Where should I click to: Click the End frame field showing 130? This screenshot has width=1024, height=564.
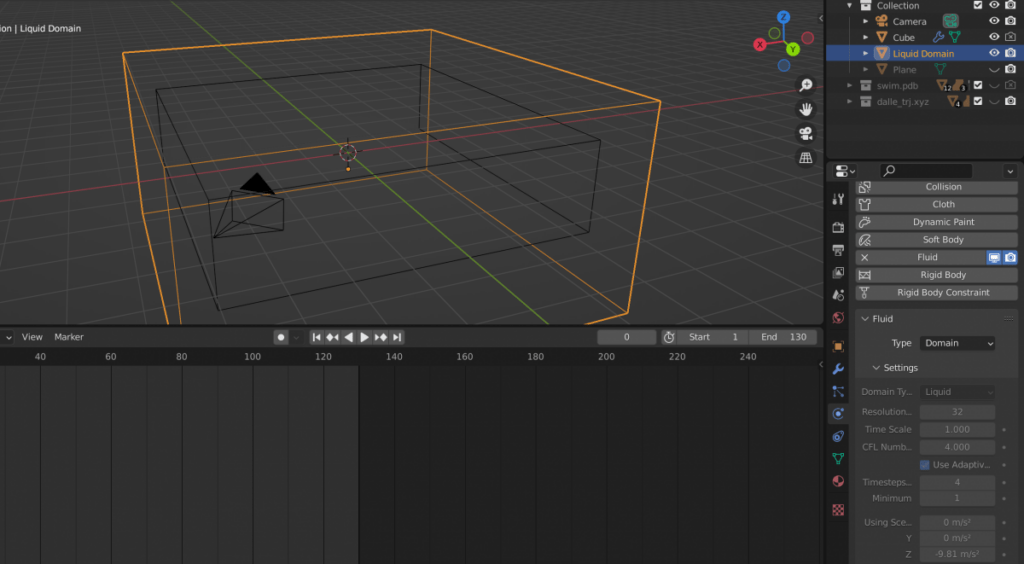coord(784,337)
